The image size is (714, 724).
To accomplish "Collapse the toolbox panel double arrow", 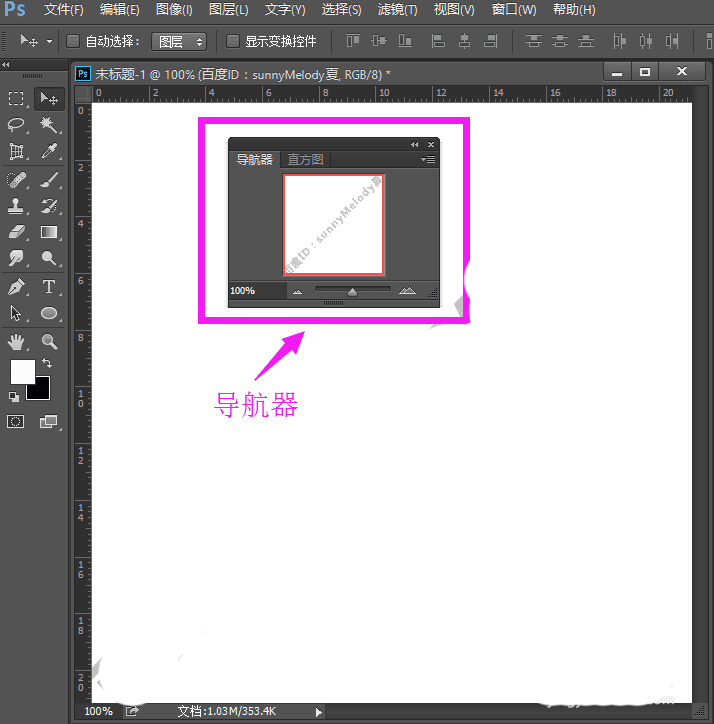I will point(6,65).
